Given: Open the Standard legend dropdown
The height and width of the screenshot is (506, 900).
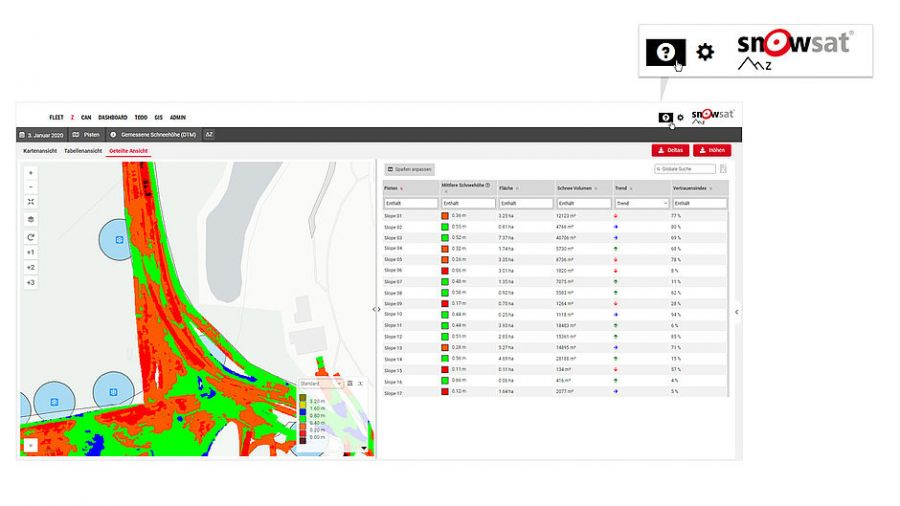Looking at the screenshot, I should click(x=321, y=383).
